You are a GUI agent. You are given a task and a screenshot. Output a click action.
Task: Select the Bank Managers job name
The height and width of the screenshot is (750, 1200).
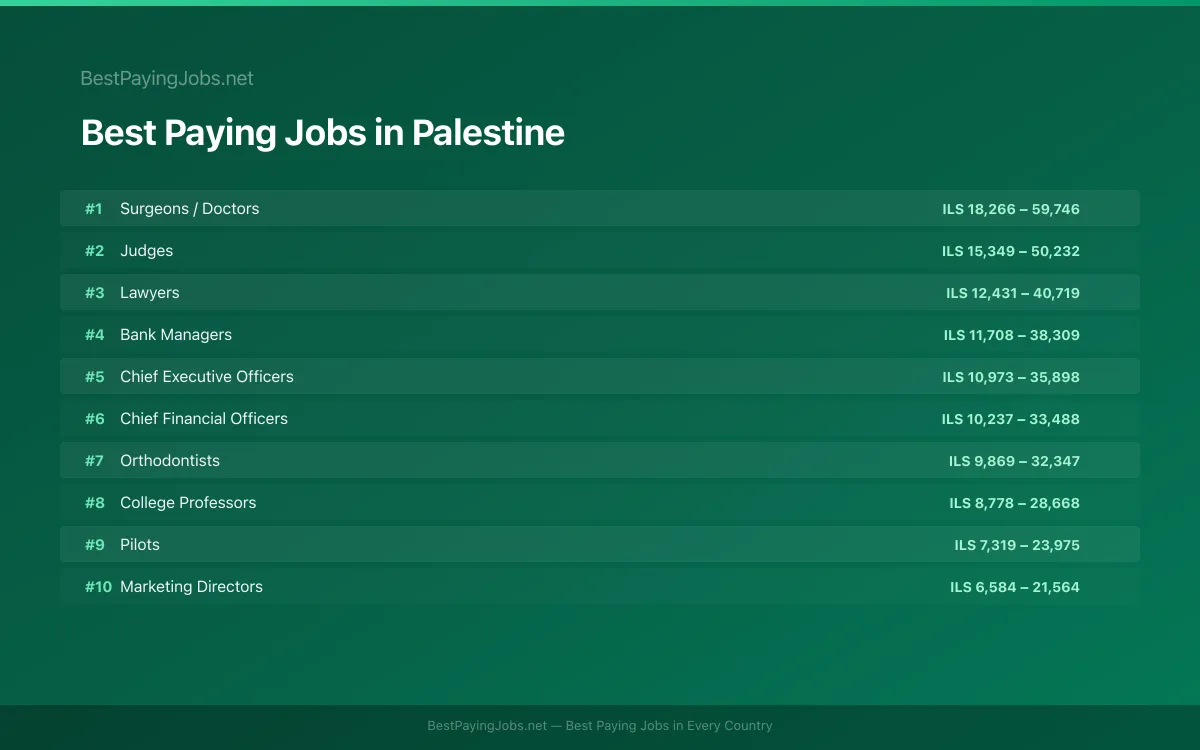176,334
